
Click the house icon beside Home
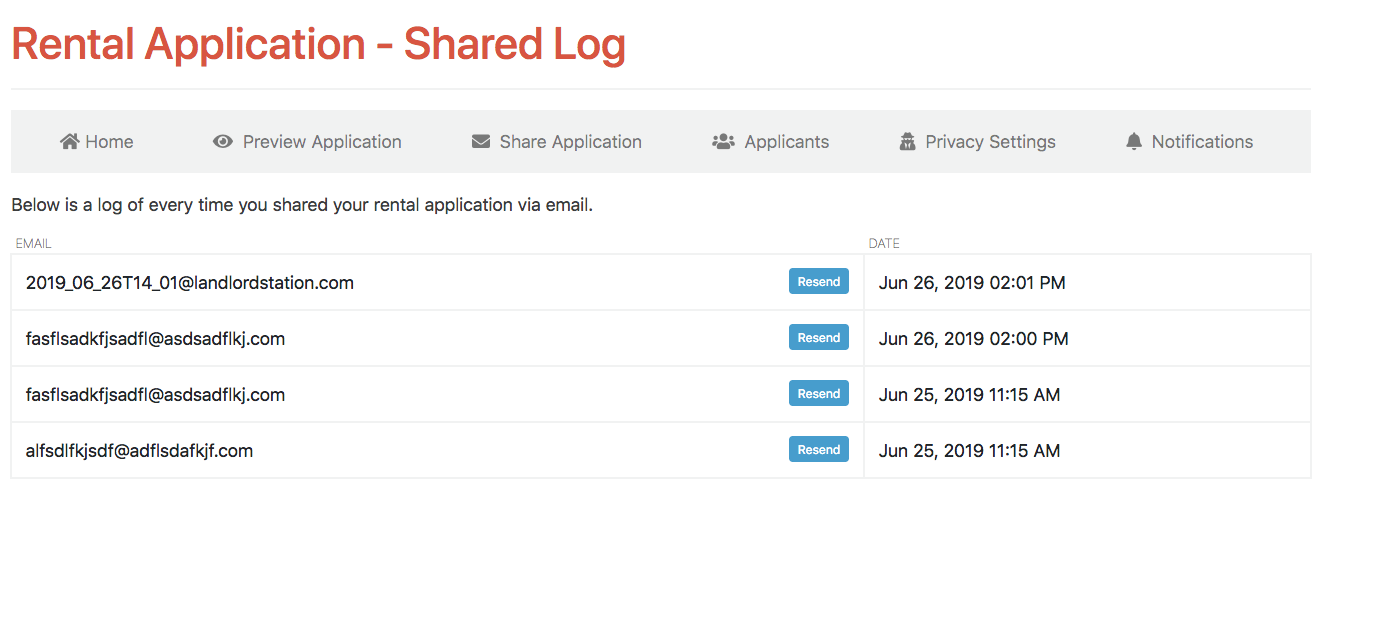[69, 142]
